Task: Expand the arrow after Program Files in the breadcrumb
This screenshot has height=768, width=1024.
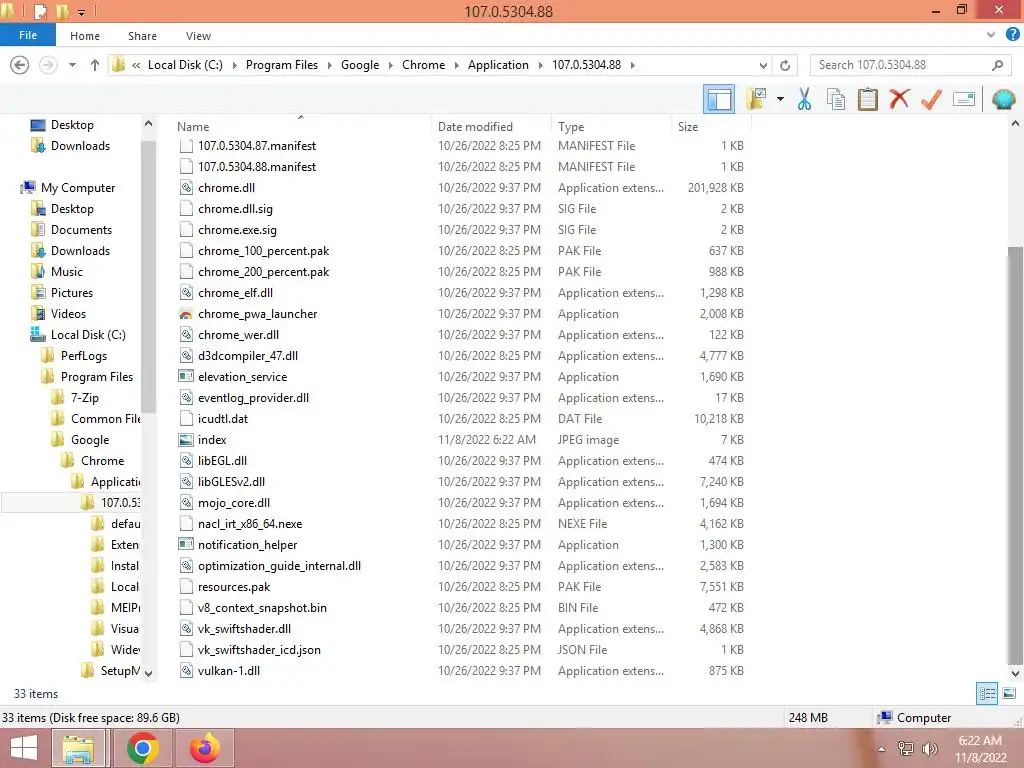Action: coord(329,65)
